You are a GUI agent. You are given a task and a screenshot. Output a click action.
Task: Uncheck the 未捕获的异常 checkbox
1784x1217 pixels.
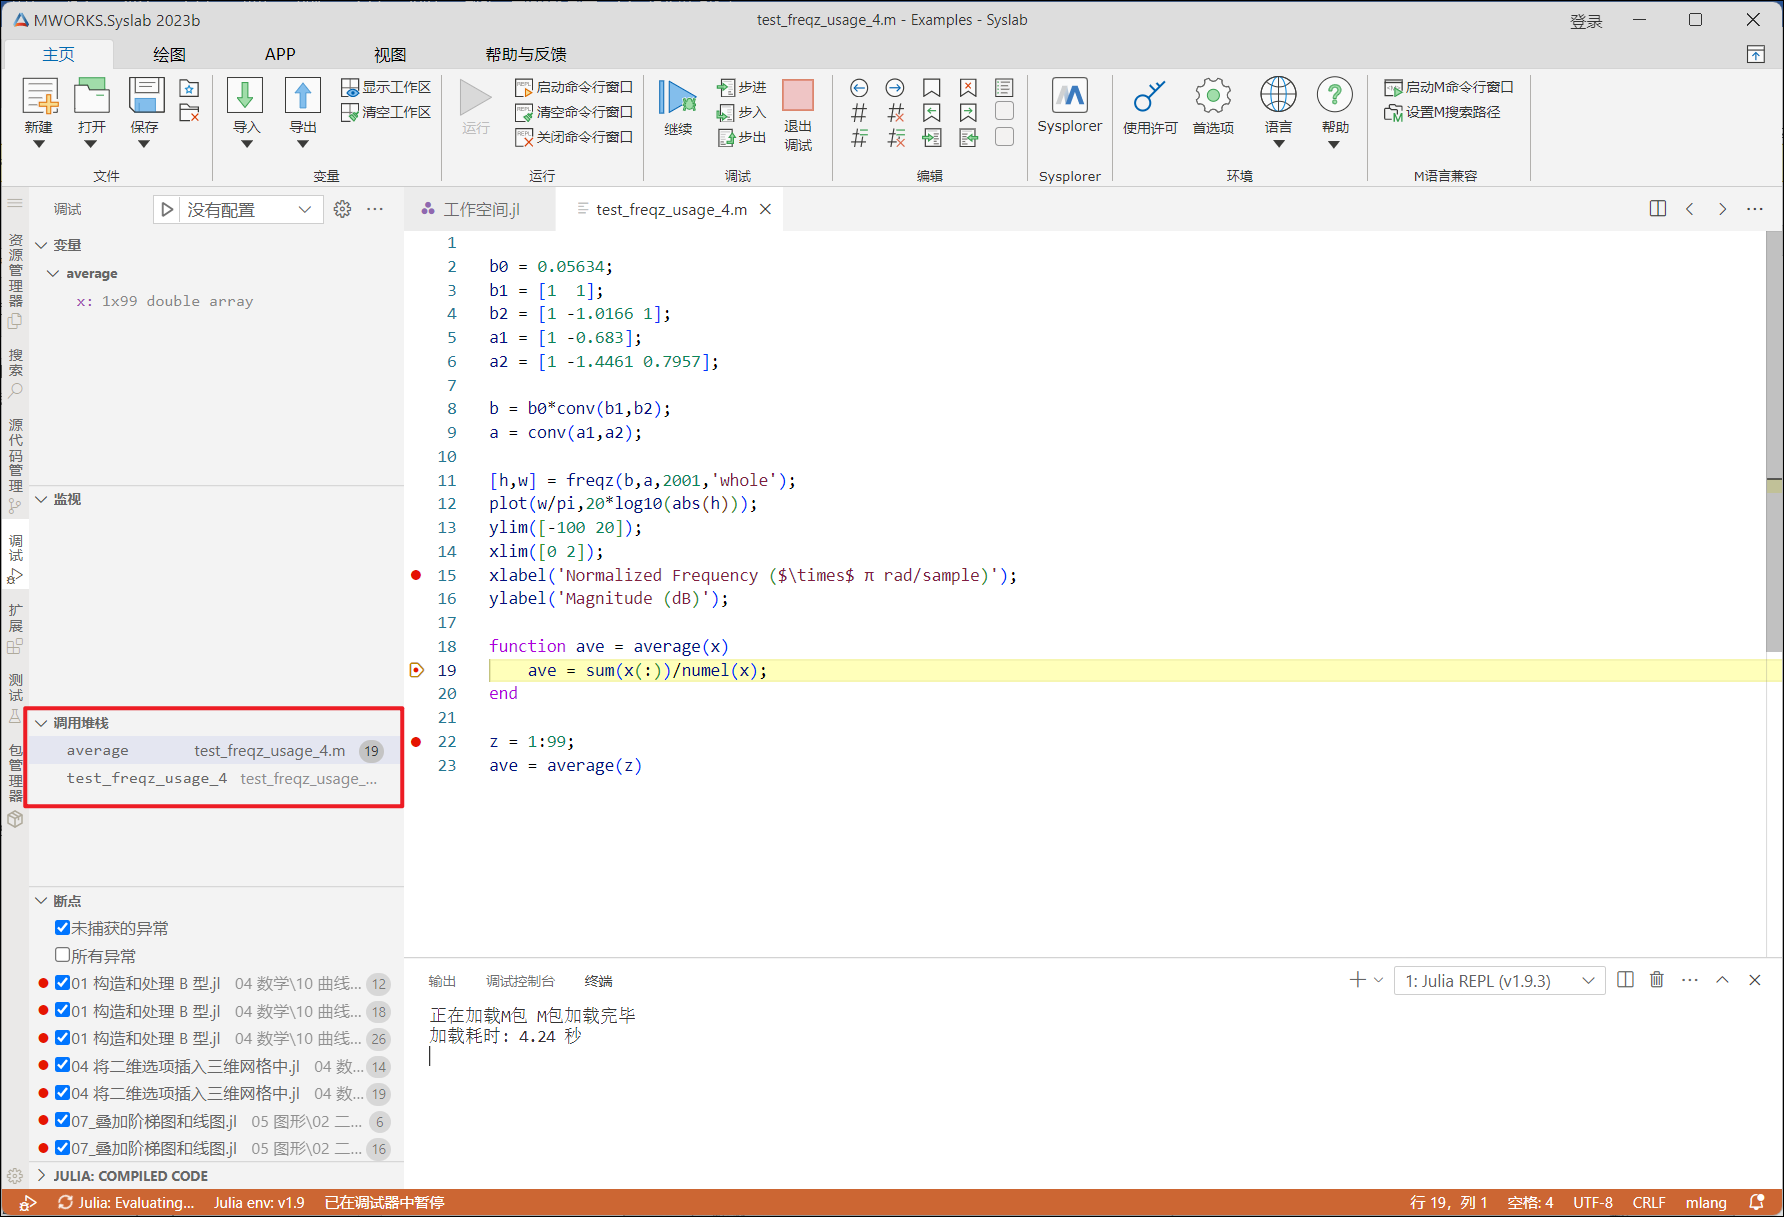click(62, 928)
